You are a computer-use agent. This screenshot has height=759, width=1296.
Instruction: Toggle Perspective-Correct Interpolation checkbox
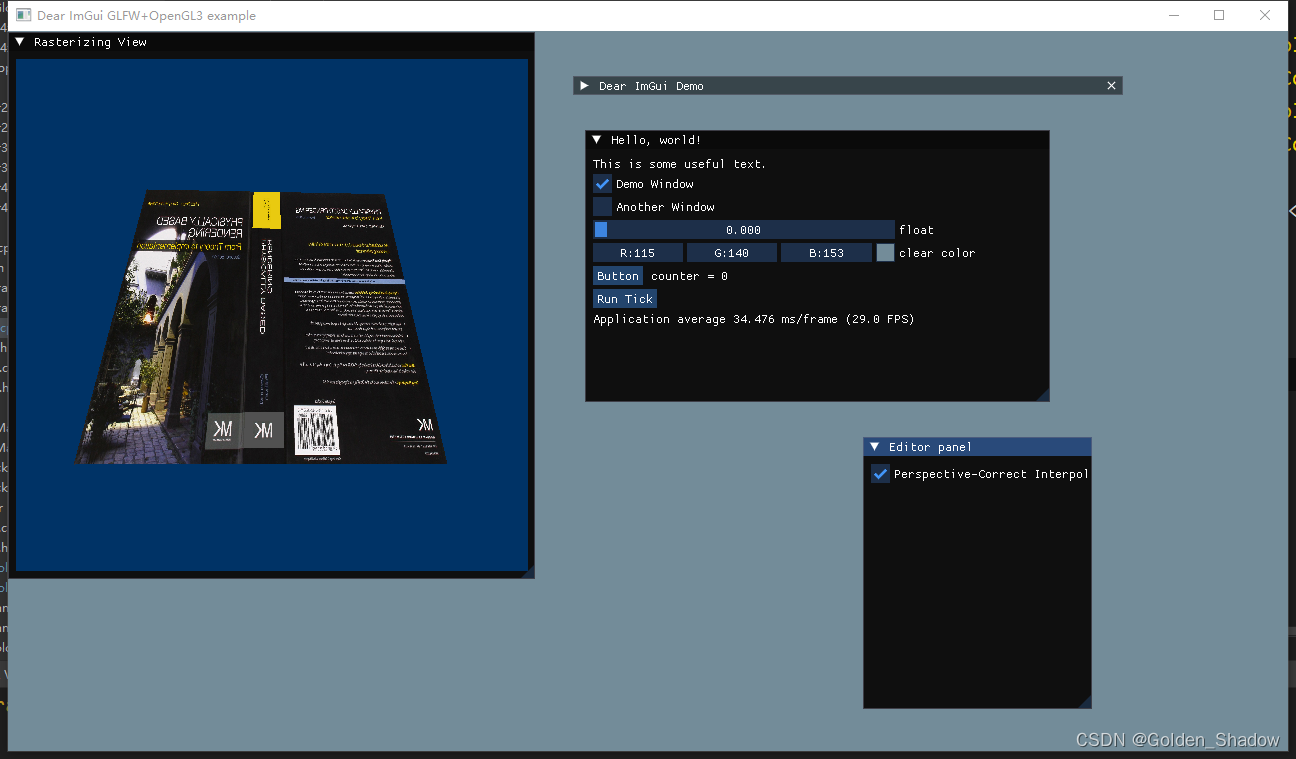pos(880,474)
